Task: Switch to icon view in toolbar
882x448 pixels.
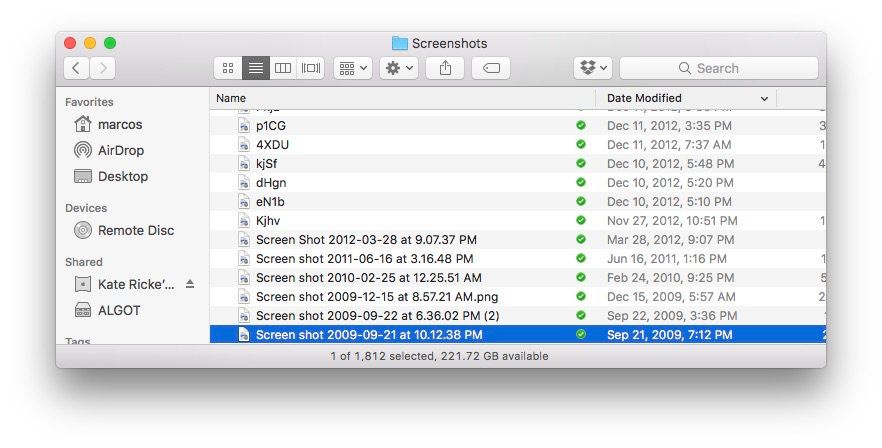Action: click(x=228, y=68)
